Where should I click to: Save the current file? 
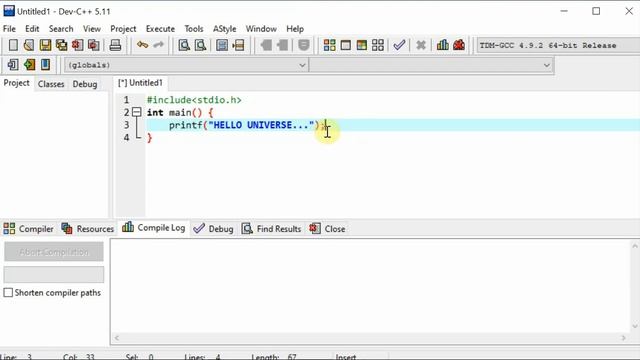(45, 45)
